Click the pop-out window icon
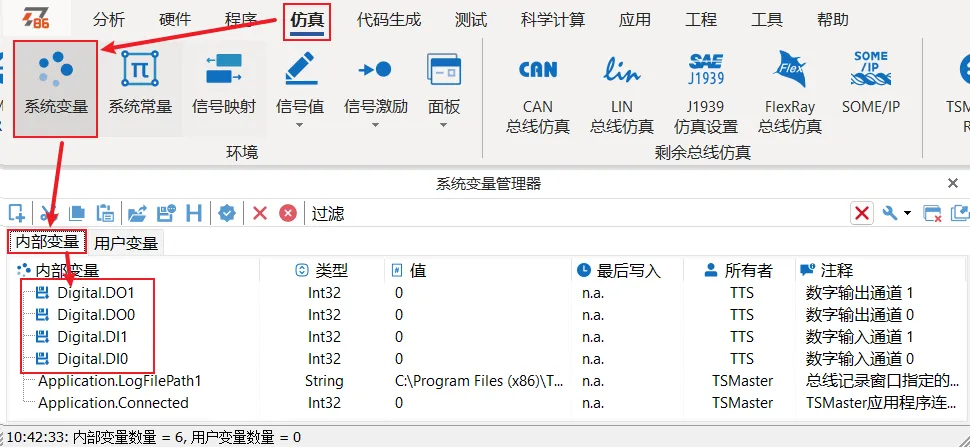The width and height of the screenshot is (970, 448). click(x=959, y=213)
